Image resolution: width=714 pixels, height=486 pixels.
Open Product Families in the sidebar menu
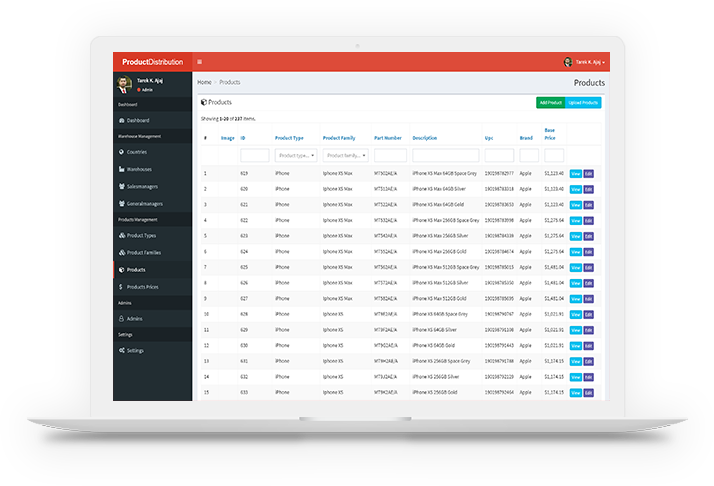coord(144,252)
